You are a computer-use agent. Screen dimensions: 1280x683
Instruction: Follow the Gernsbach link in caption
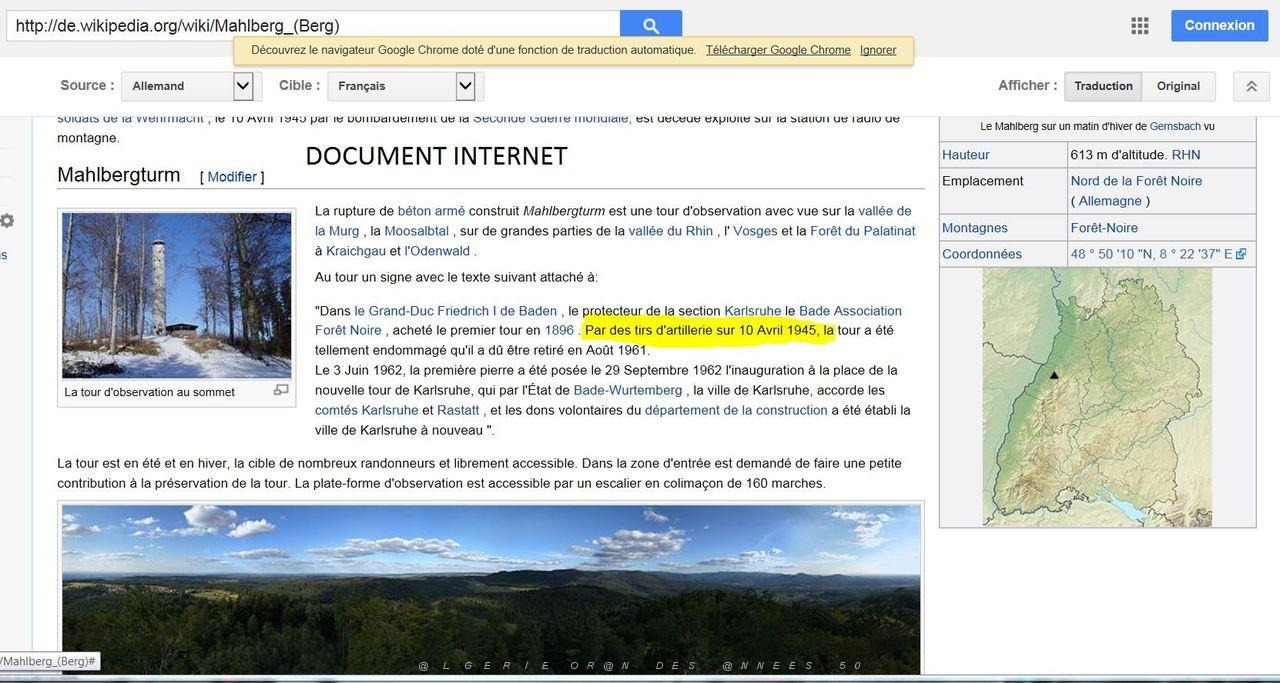click(1175, 127)
